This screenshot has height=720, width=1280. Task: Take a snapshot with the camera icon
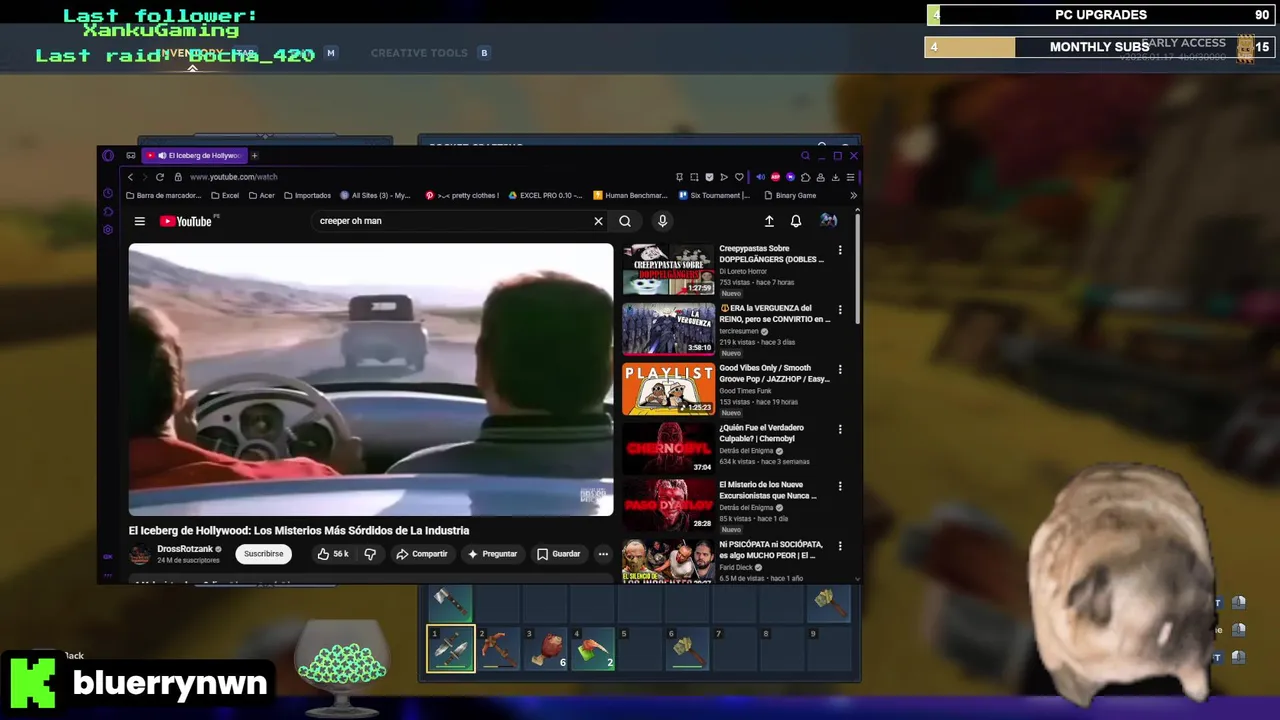[694, 177]
